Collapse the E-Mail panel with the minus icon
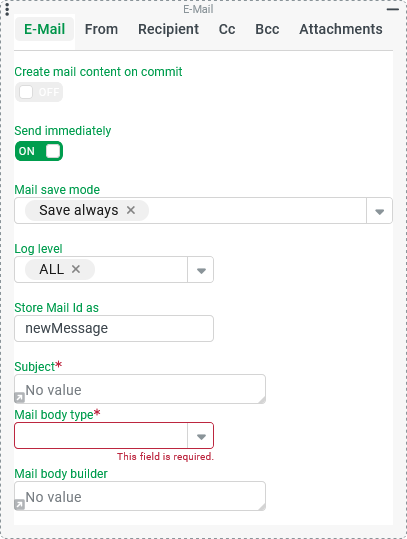The width and height of the screenshot is (407, 539). 393,9
